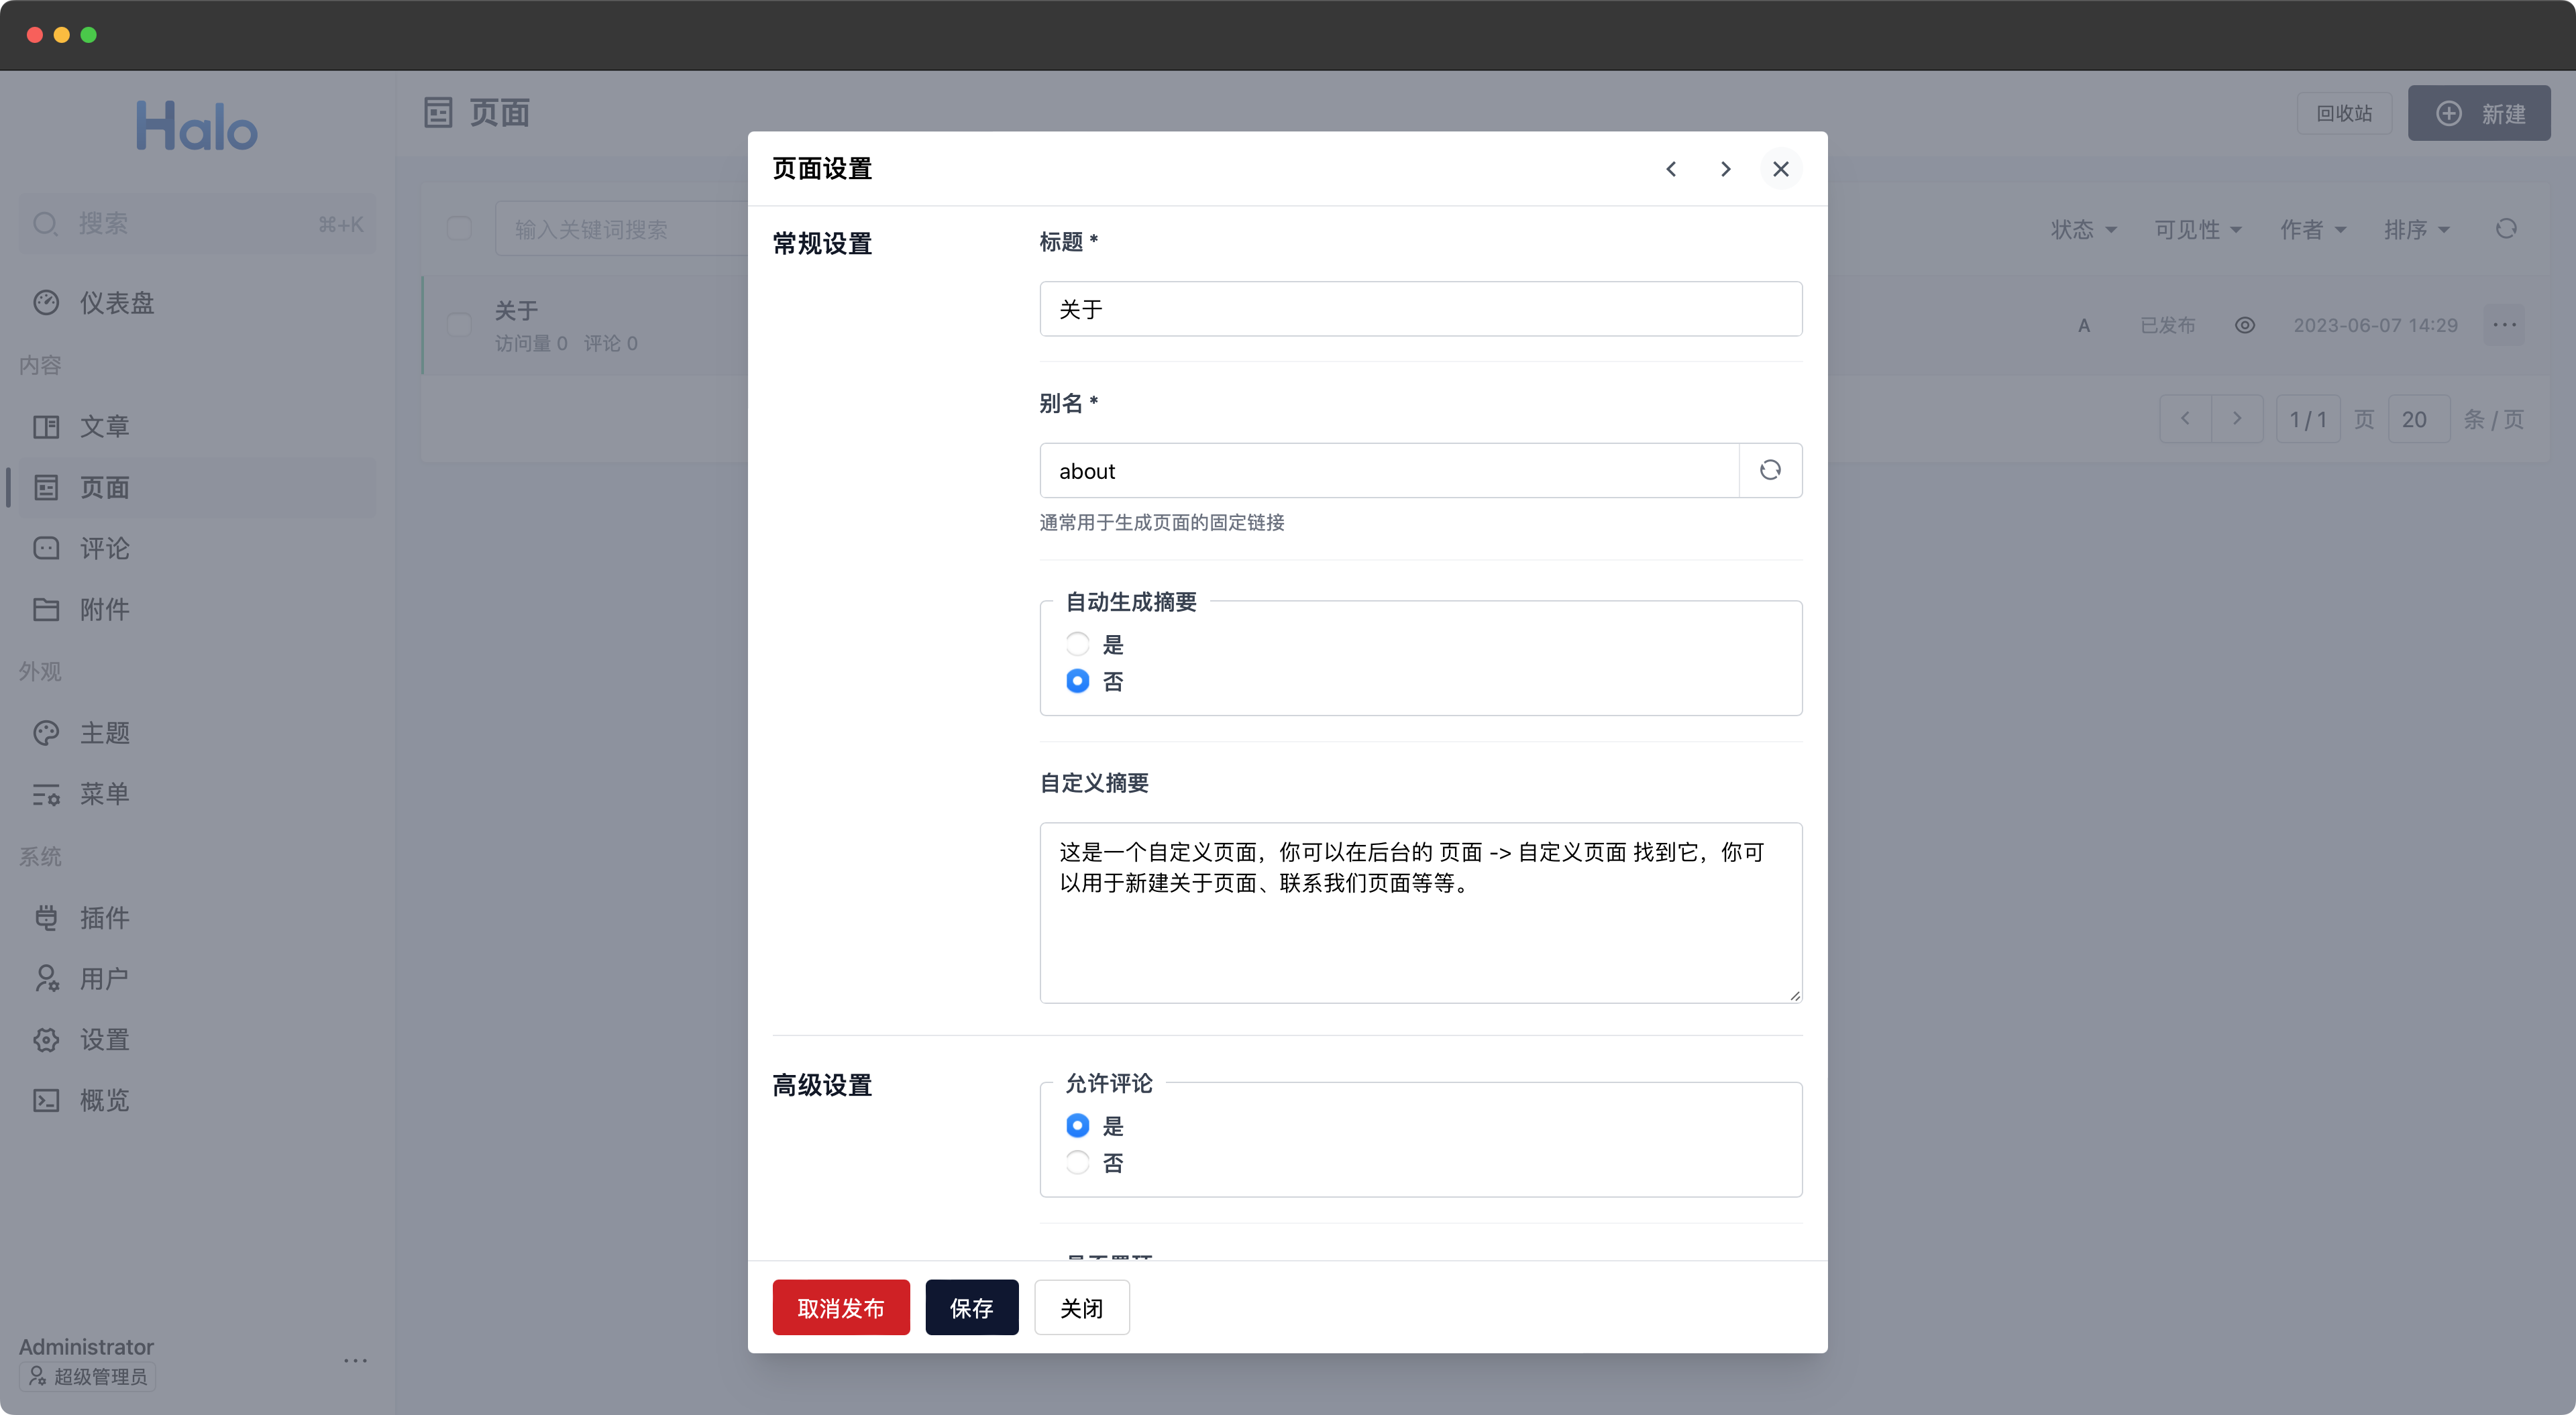Select 是 for 自动生成摘要
This screenshot has height=1415, width=2576.
coord(1077,644)
